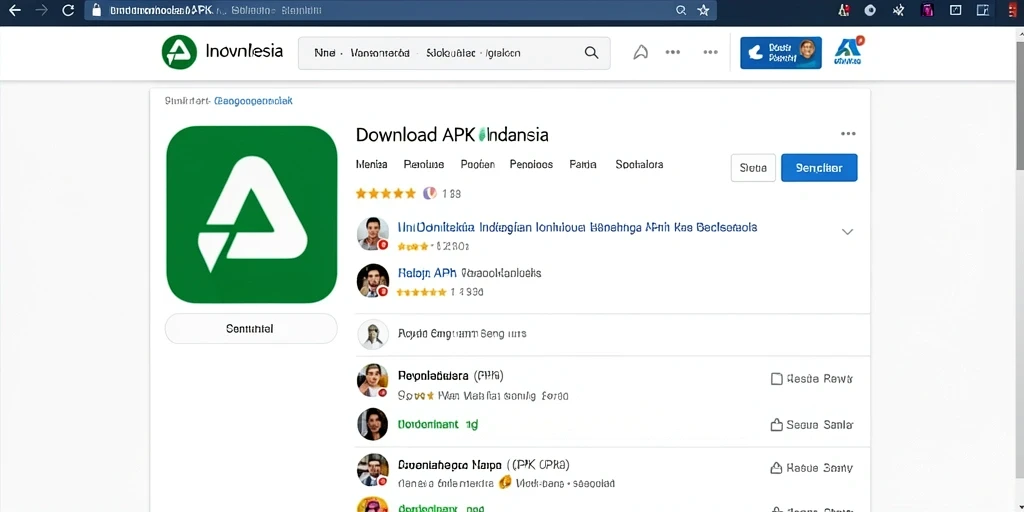The width and height of the screenshot is (1024, 512).
Task: Click the lock icon in the Gvoonlahepro row
Action: tap(776, 468)
